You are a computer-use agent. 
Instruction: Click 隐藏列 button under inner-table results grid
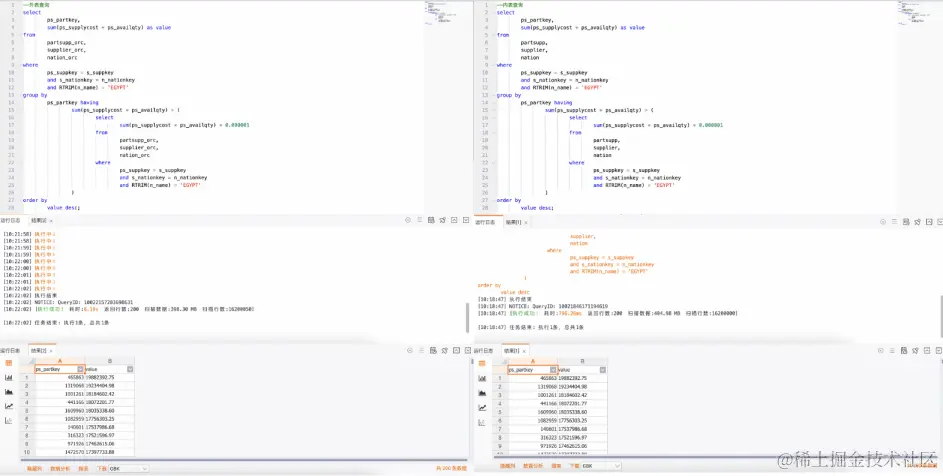tap(508, 466)
